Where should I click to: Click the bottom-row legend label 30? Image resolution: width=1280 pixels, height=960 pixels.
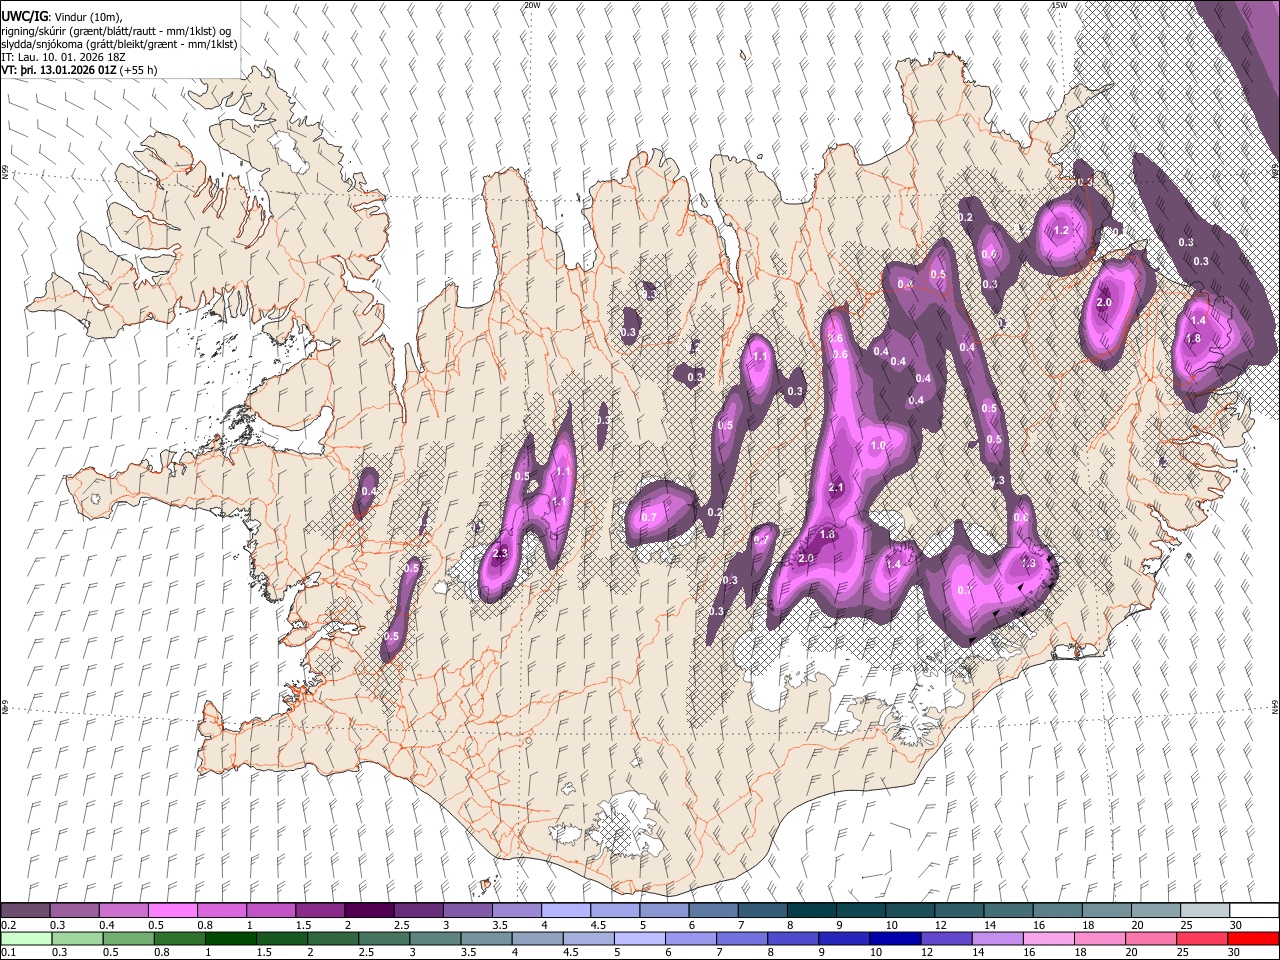[x=1236, y=953]
